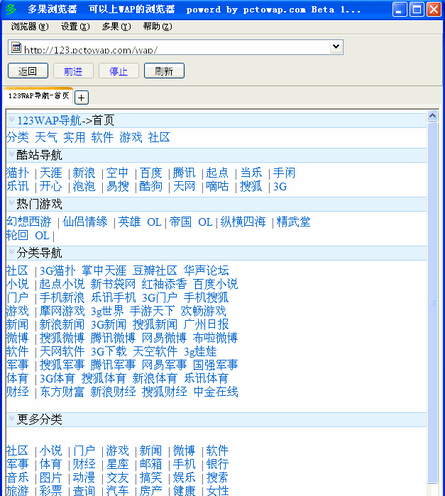Open the 天气 link
This screenshot has width=445, height=496.
pos(46,137)
